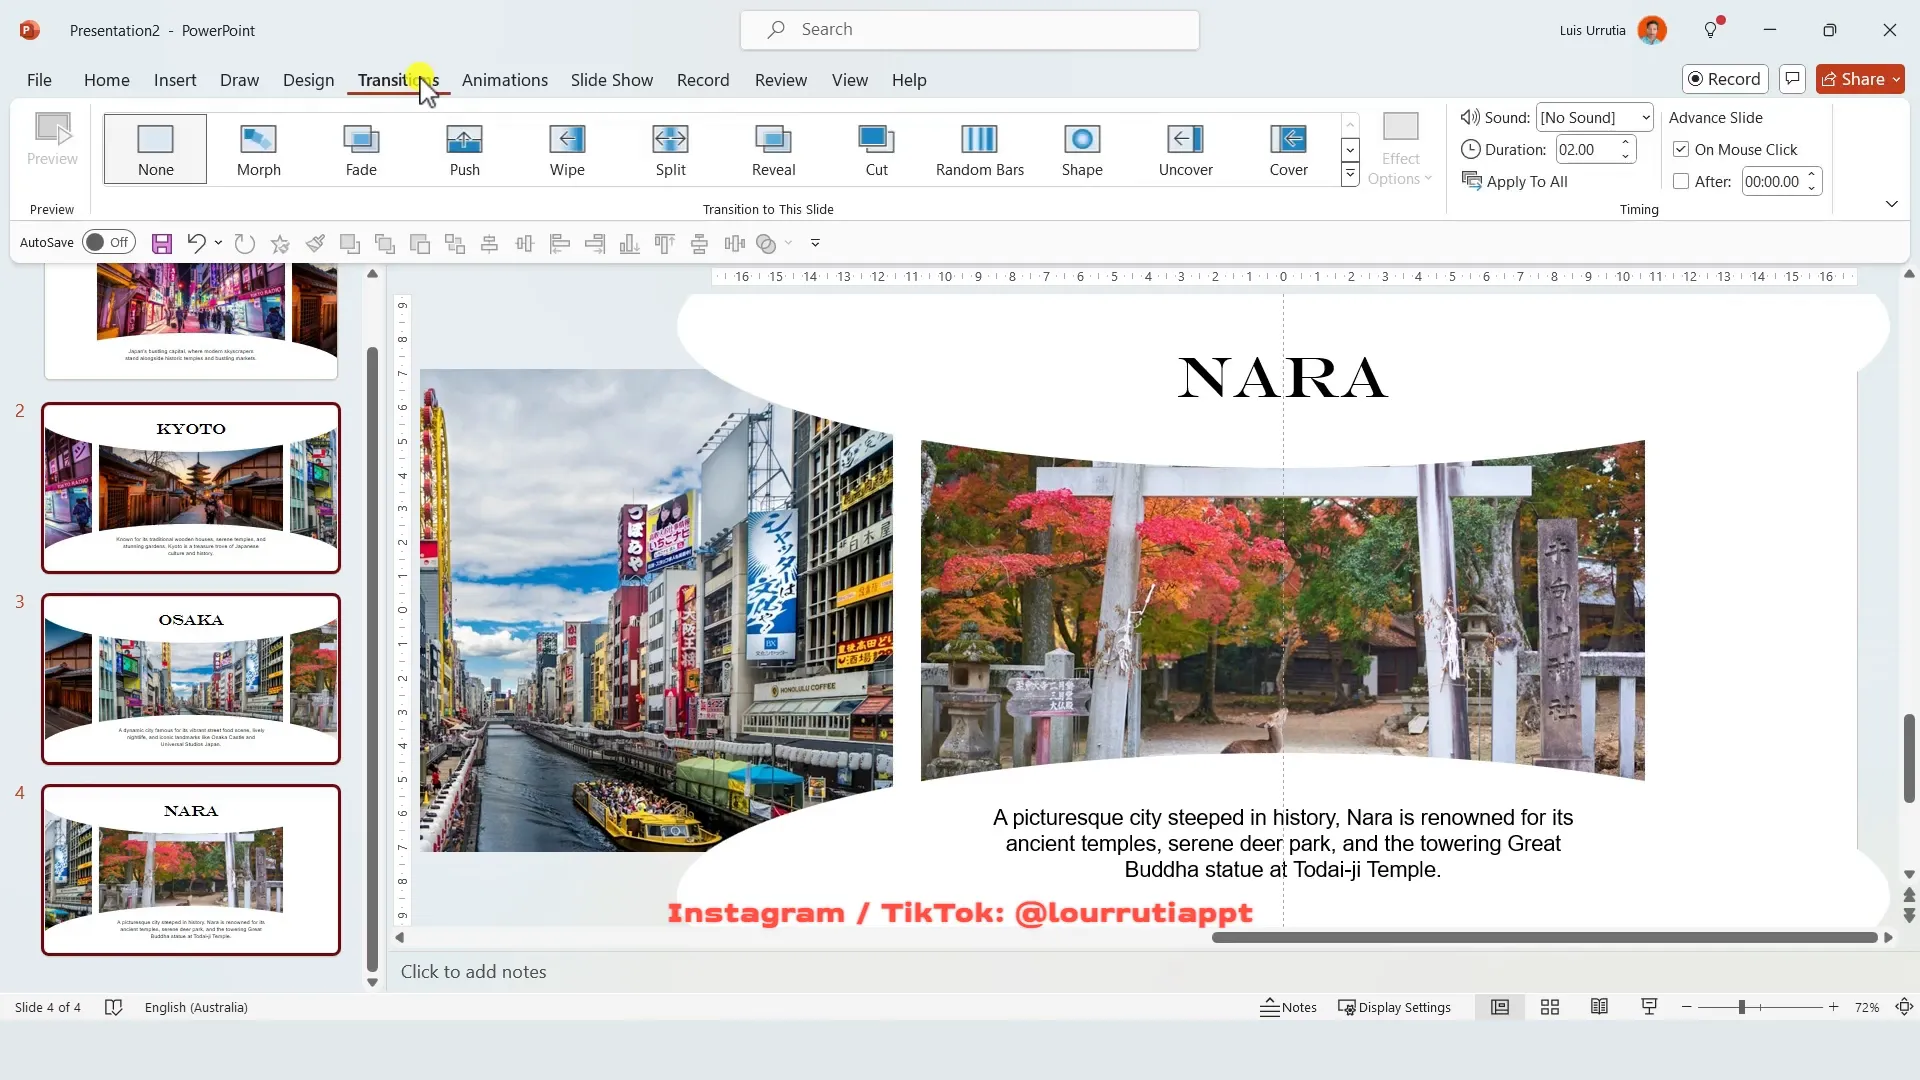
Task: Open Reading View icon
Action: pos(1599,1007)
